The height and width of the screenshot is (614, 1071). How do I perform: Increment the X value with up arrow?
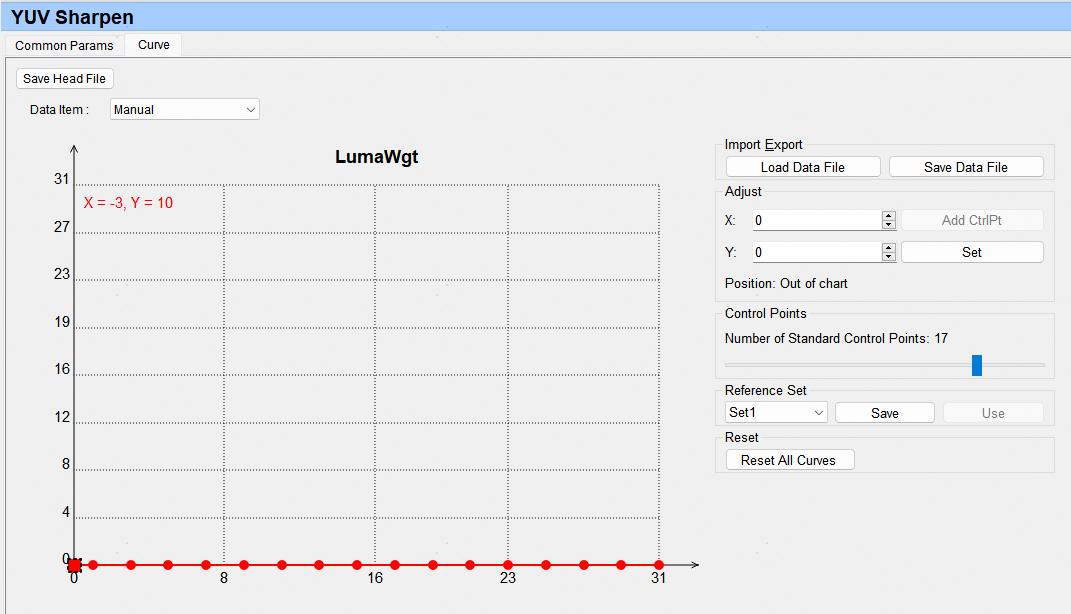coord(889,216)
